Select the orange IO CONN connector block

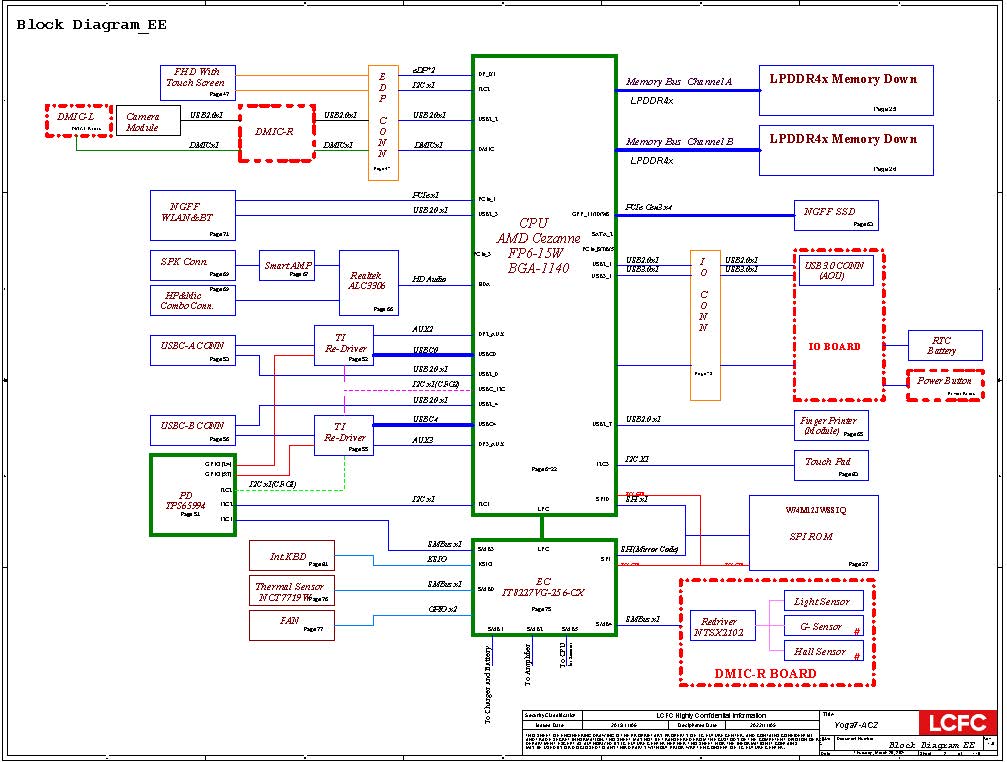click(705, 325)
